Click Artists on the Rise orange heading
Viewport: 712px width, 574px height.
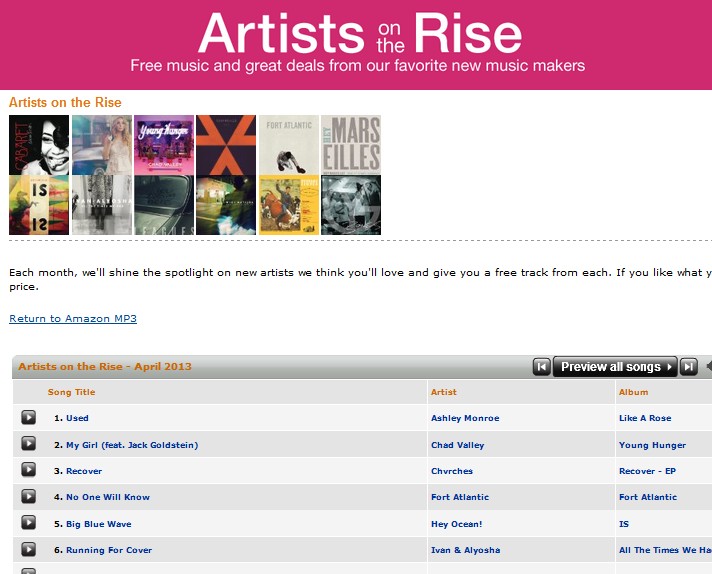click(65, 102)
